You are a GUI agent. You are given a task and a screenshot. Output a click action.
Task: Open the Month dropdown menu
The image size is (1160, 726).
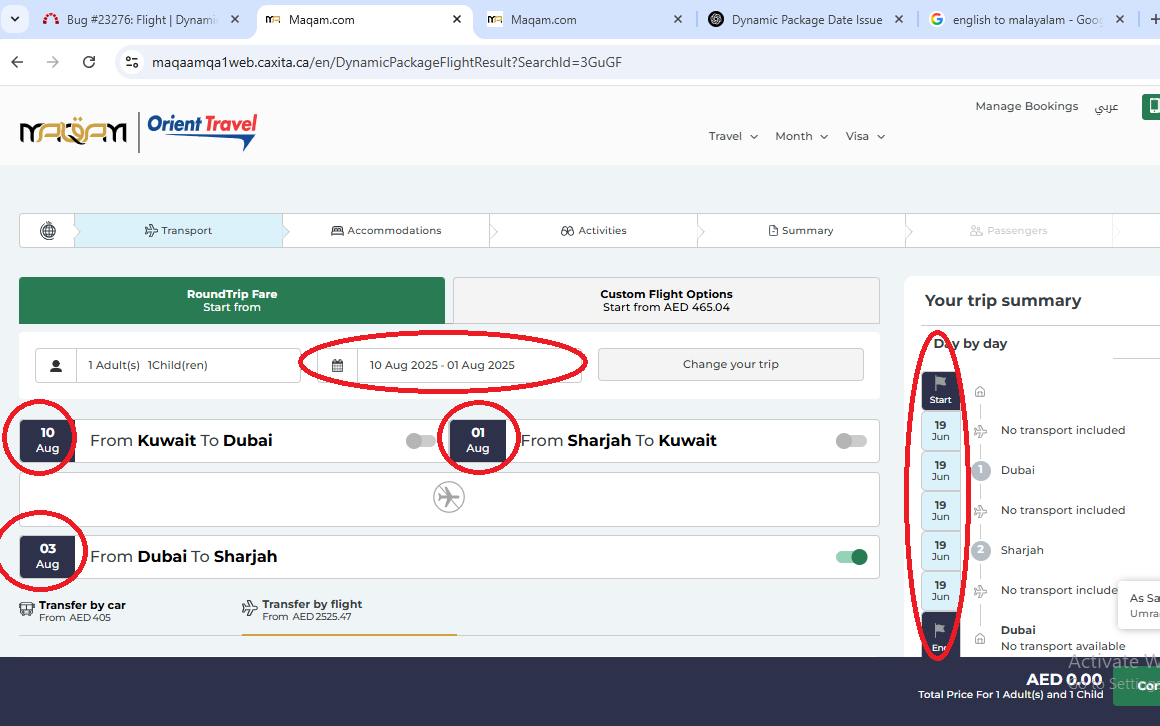pyautogui.click(x=801, y=137)
